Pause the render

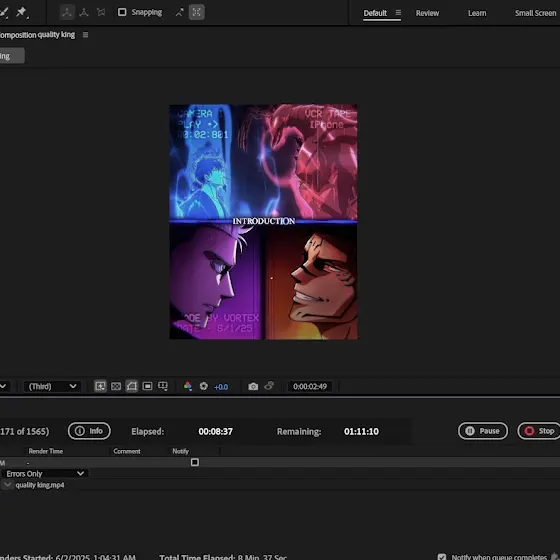[x=483, y=431]
